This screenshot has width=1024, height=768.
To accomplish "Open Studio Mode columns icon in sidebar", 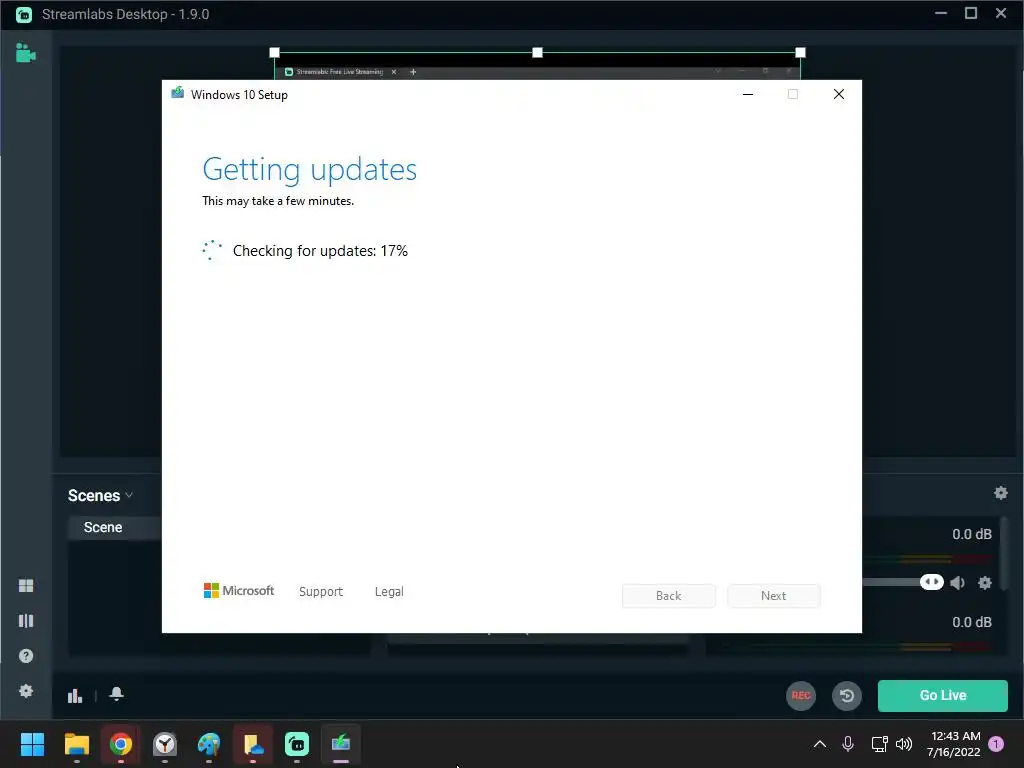I will 26,620.
